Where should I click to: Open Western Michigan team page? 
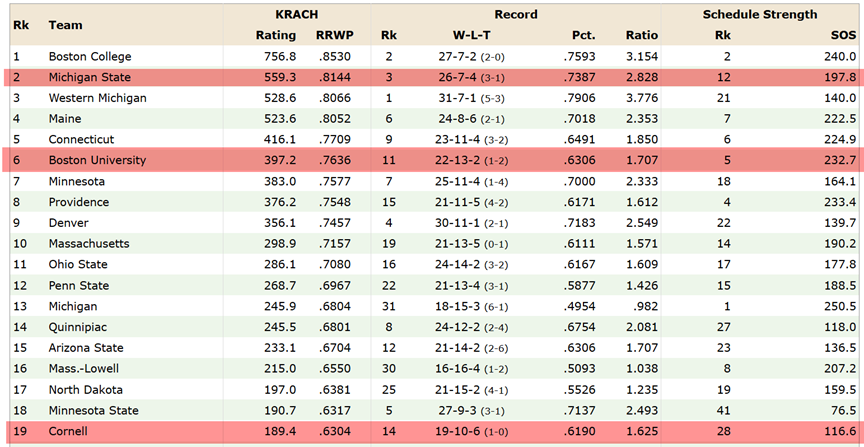click(98, 98)
